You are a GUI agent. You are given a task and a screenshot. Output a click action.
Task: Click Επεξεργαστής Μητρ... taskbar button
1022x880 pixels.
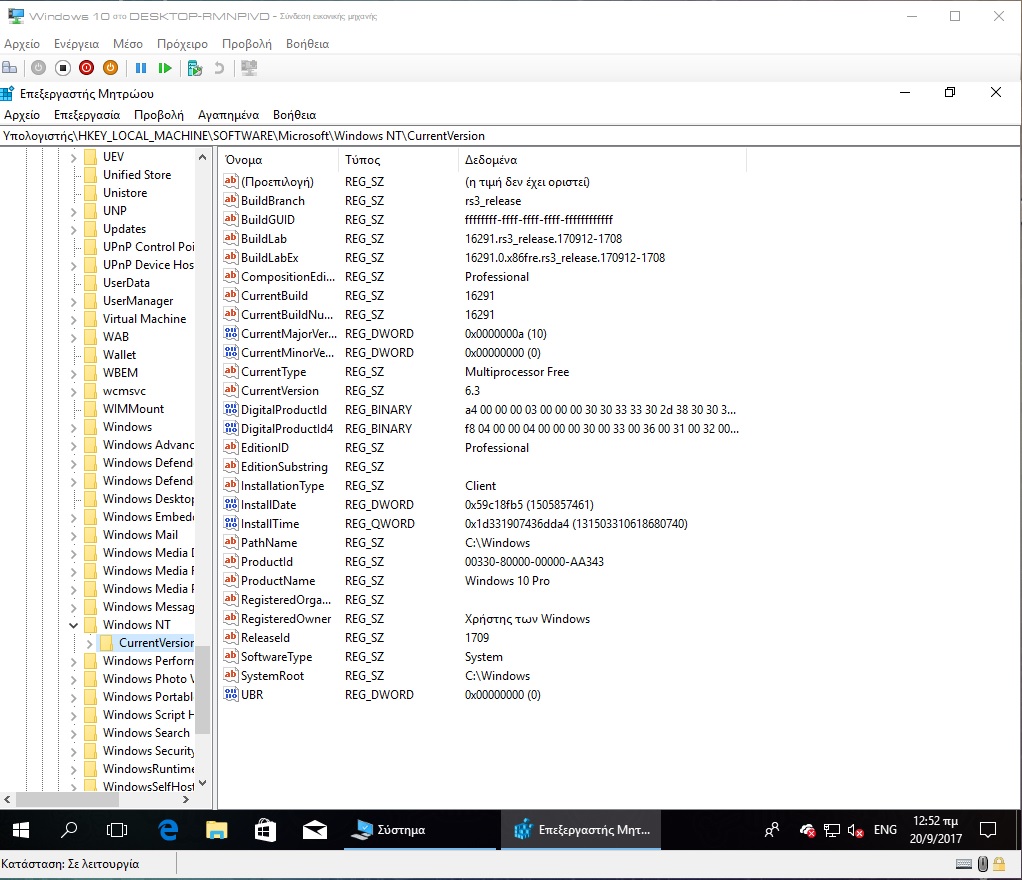pyautogui.click(x=581, y=830)
